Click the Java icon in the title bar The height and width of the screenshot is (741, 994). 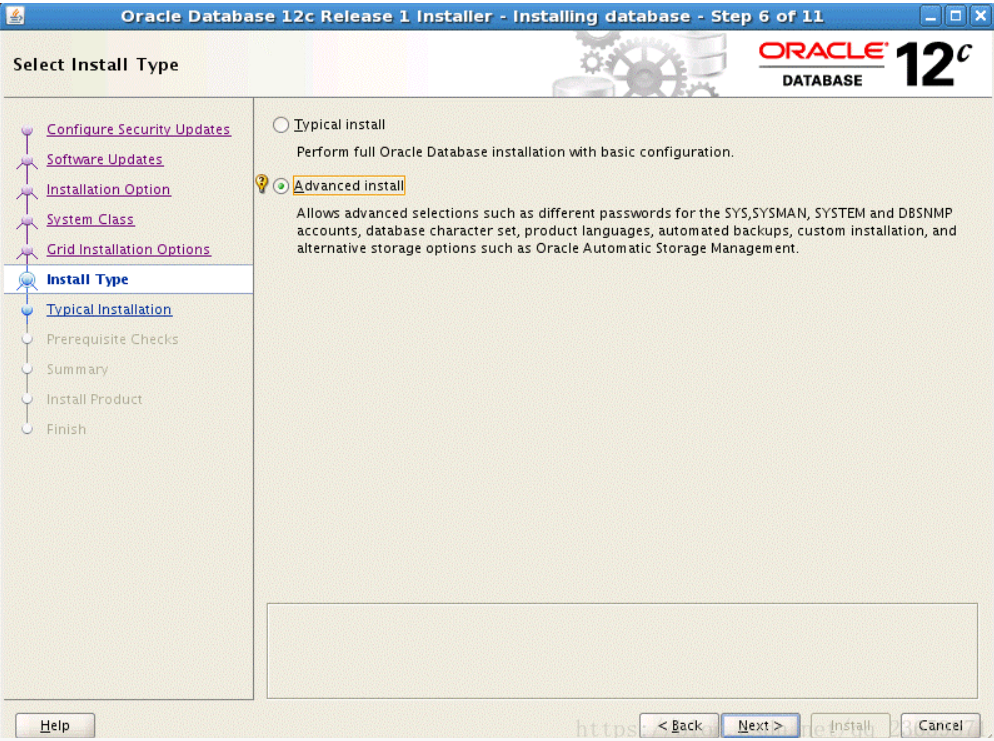pyautogui.click(x=15, y=15)
